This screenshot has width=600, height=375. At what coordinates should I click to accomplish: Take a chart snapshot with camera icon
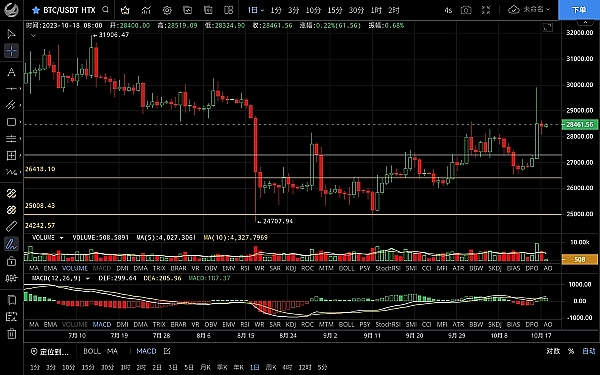tap(466, 10)
